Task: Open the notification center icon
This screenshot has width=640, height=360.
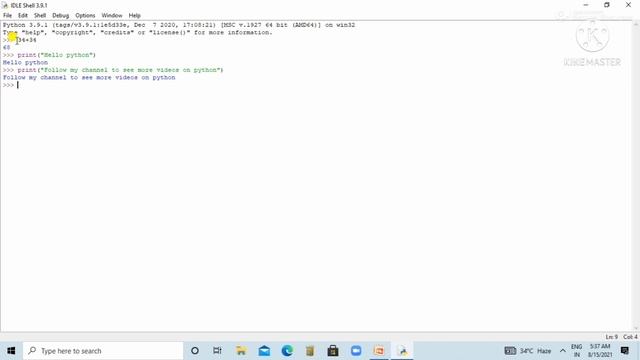Action: [624, 351]
